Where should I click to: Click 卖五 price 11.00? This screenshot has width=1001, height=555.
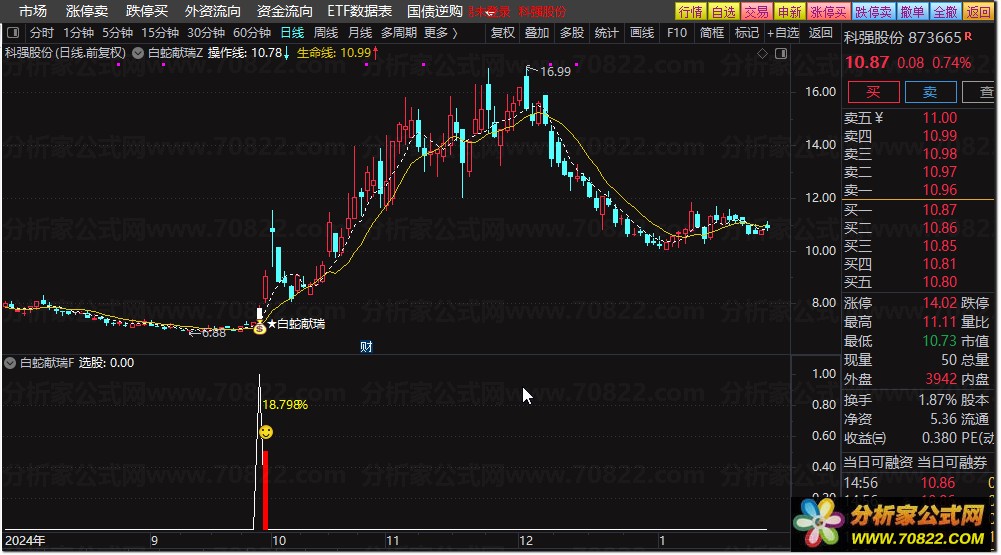(940, 118)
